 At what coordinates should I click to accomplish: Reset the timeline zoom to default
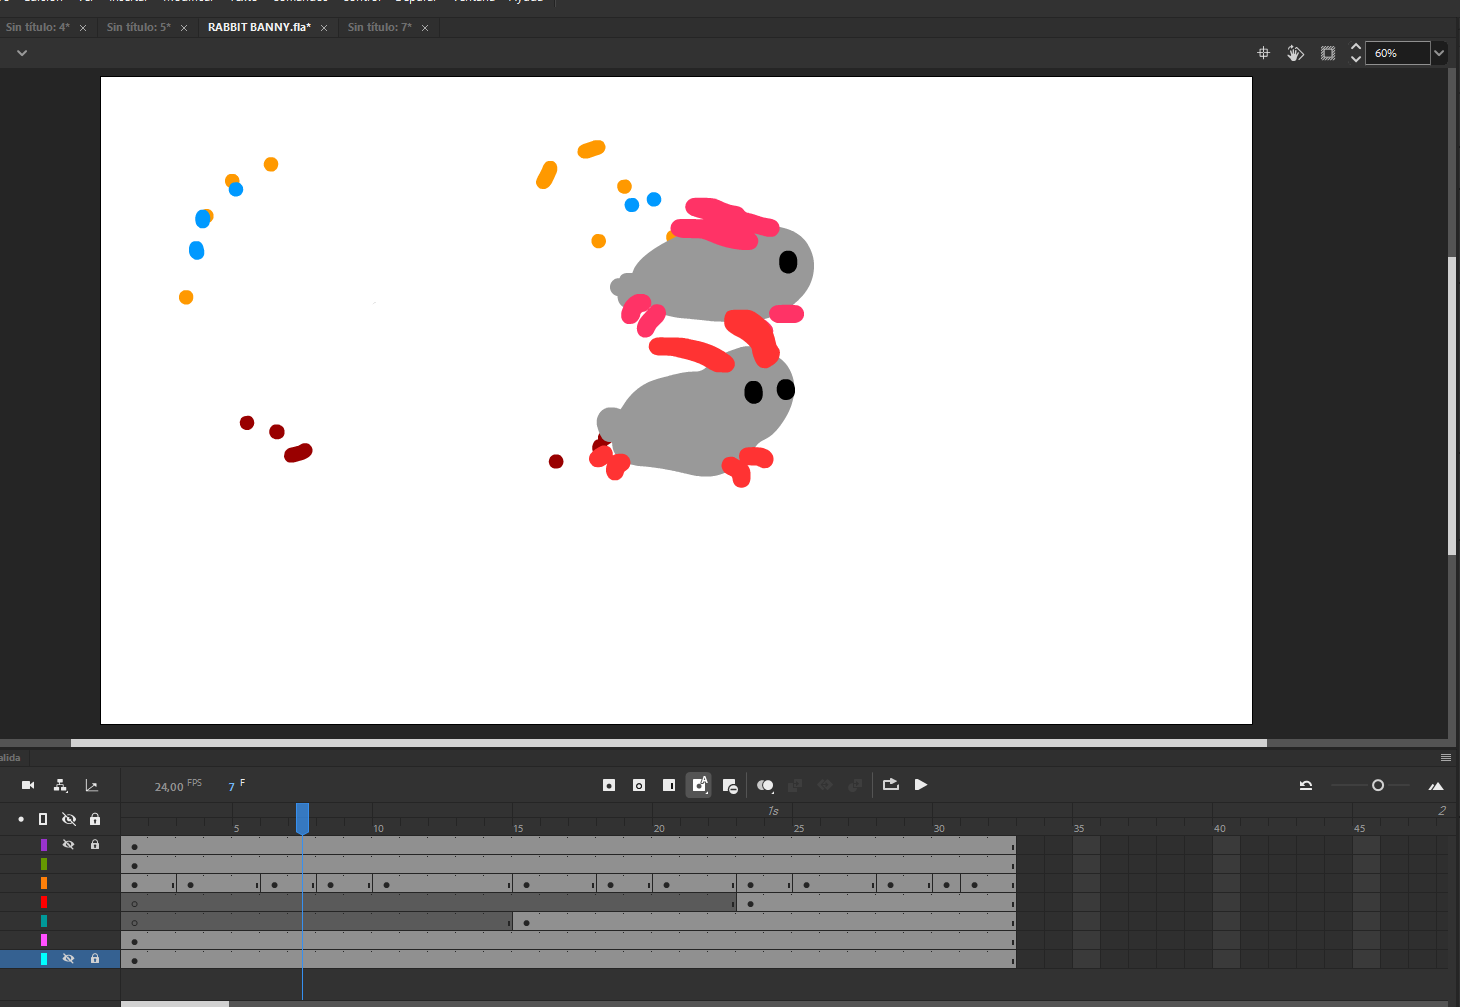pos(1306,785)
